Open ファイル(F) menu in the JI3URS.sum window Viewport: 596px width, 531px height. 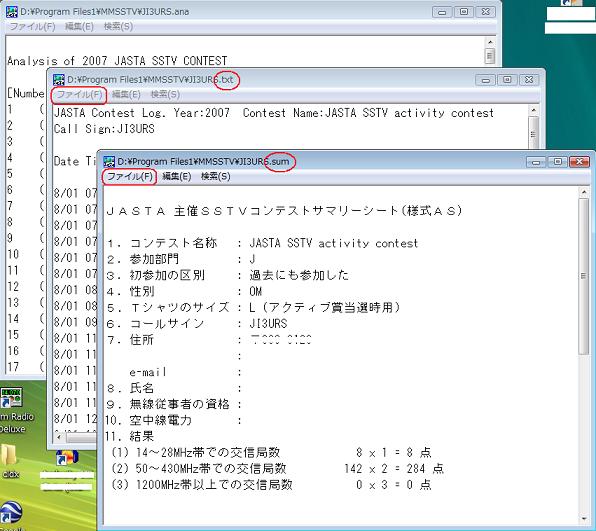tap(130, 176)
